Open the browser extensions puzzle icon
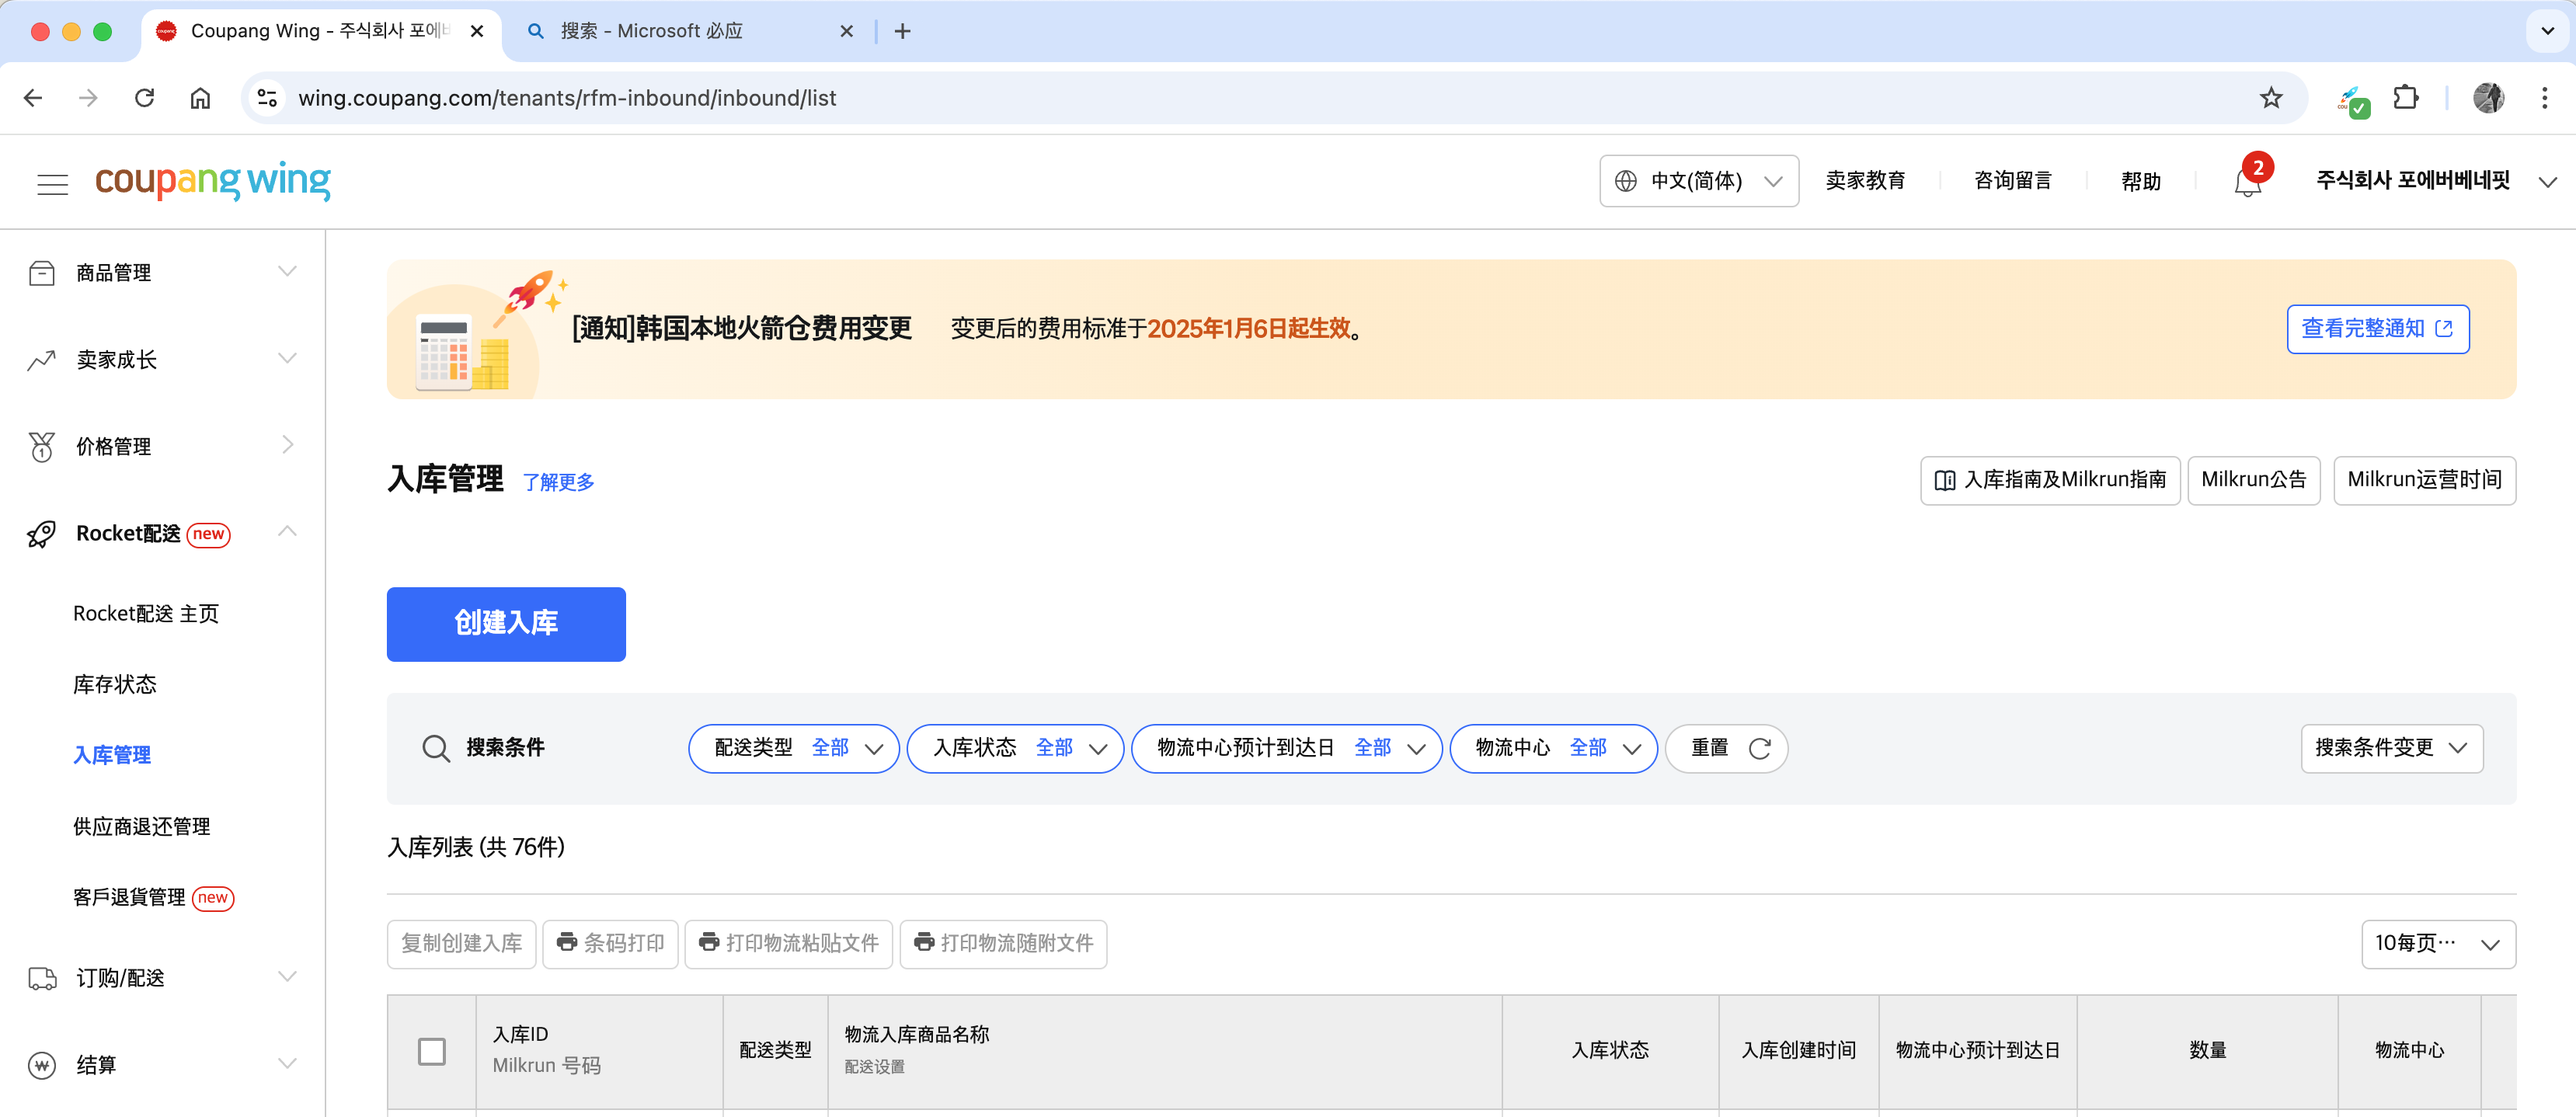 (2406, 97)
